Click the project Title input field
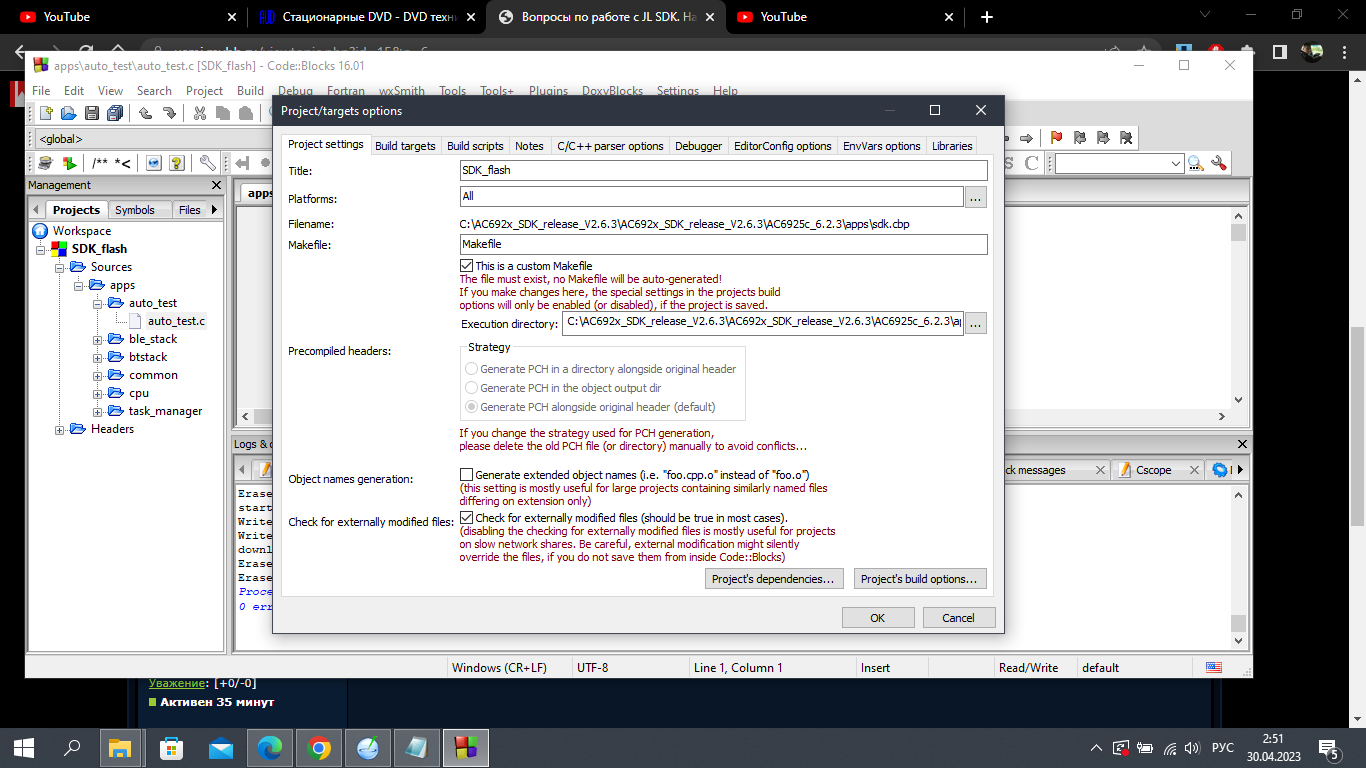 click(x=723, y=170)
